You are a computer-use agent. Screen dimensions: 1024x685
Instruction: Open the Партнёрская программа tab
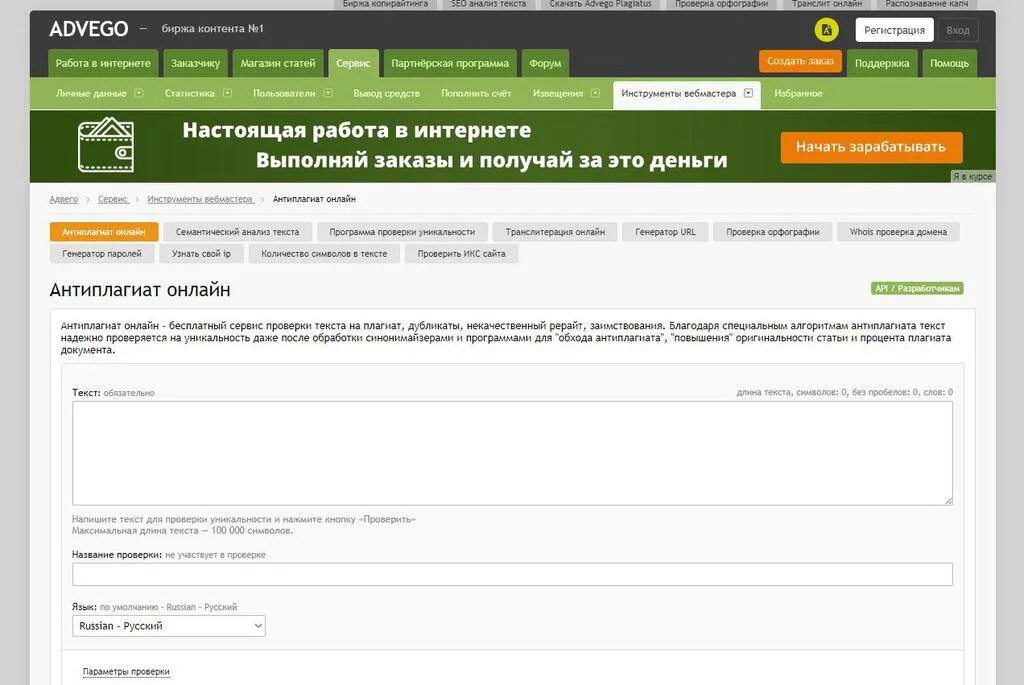click(x=450, y=63)
